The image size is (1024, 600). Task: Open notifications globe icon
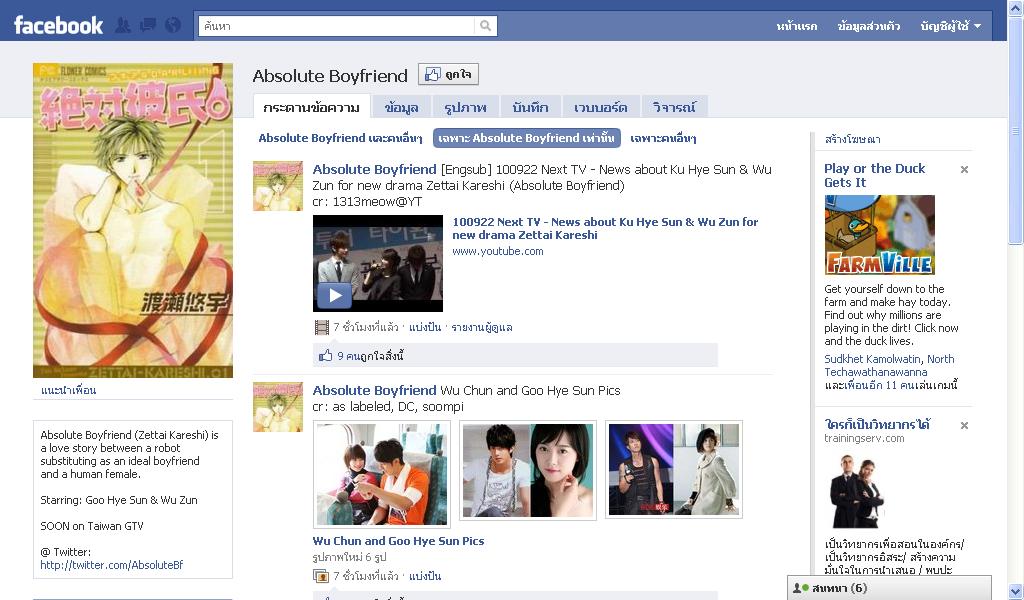click(172, 25)
